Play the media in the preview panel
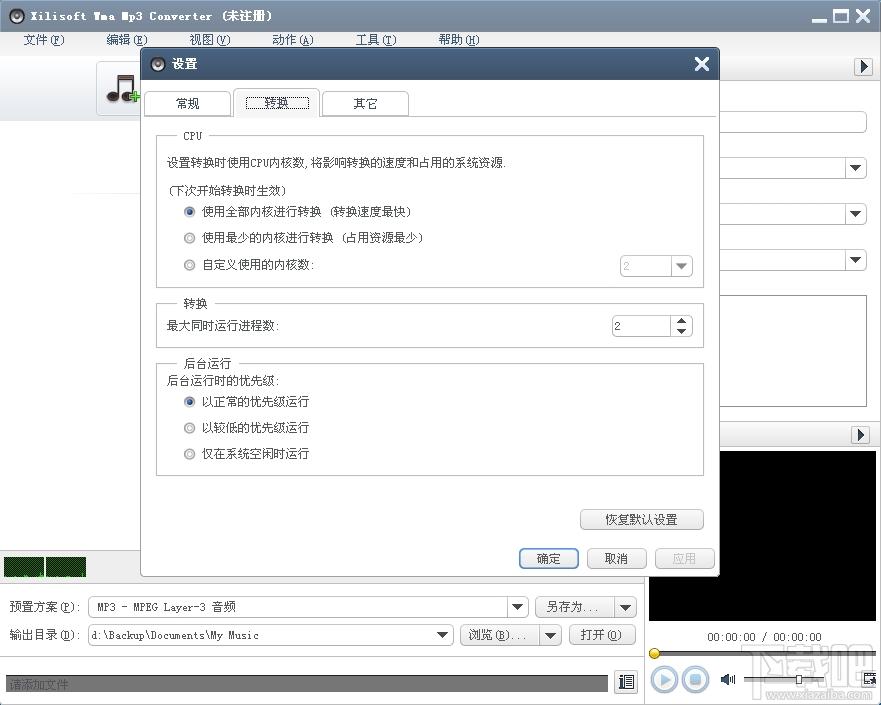 [x=664, y=680]
